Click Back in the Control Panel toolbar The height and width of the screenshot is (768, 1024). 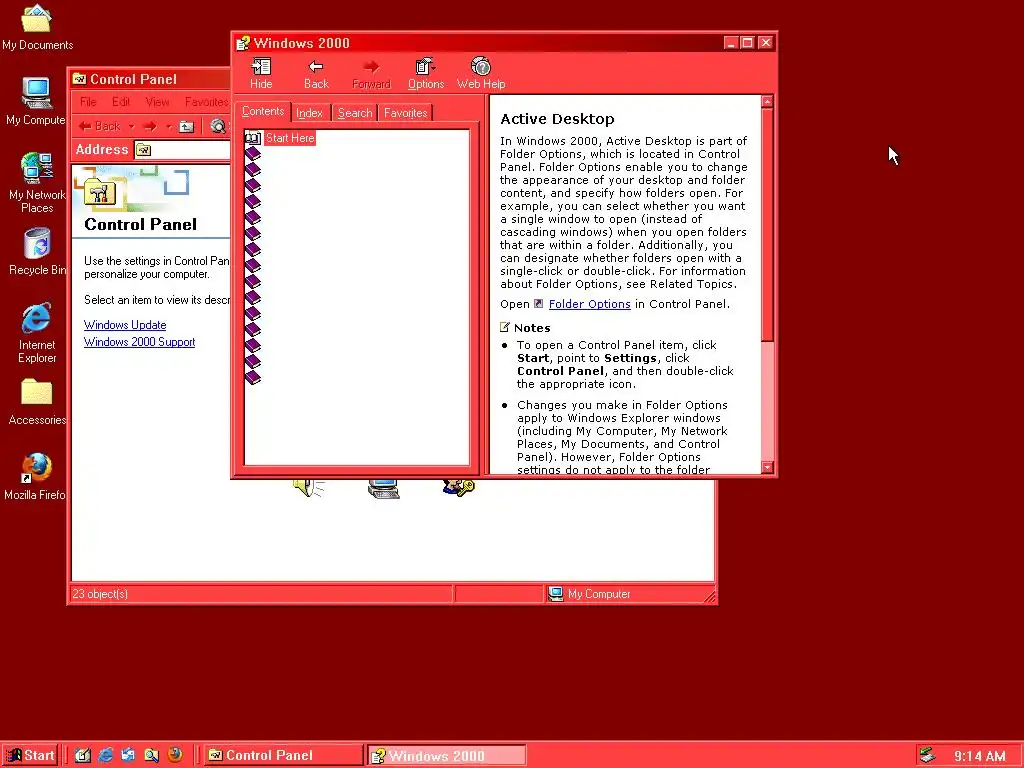pos(100,126)
